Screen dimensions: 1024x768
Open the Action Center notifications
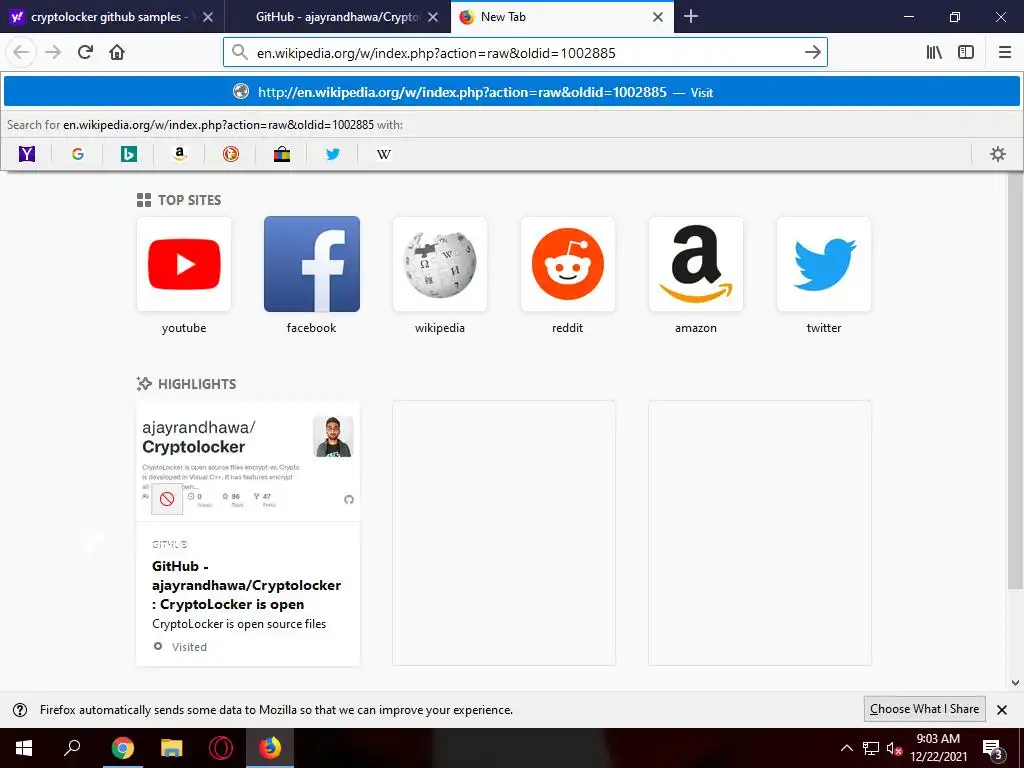993,749
